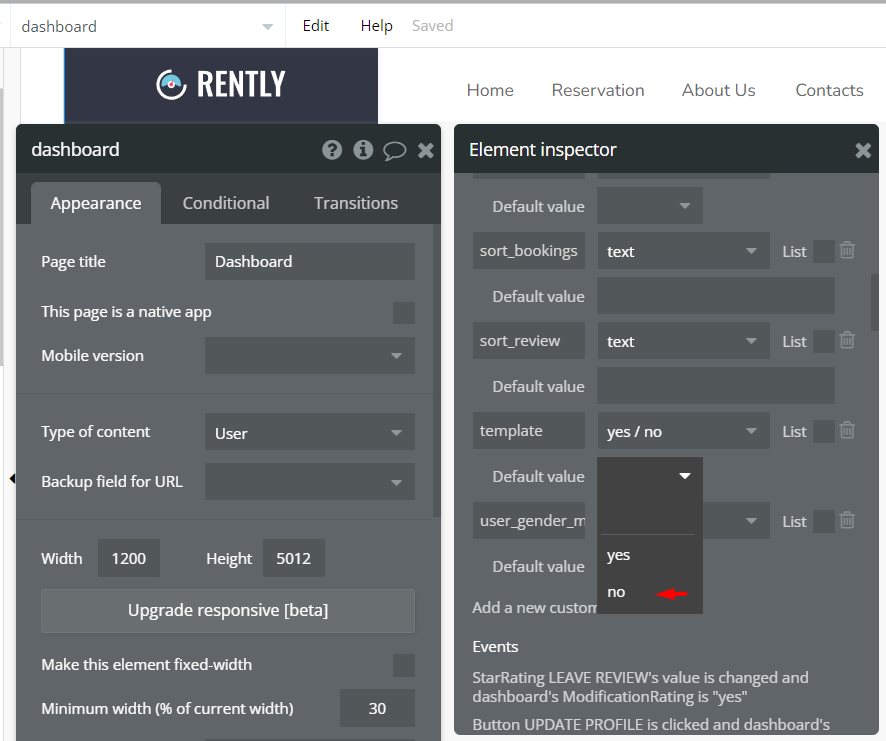Check the List box for sort_bookings
The height and width of the screenshot is (741, 886).
pos(823,251)
